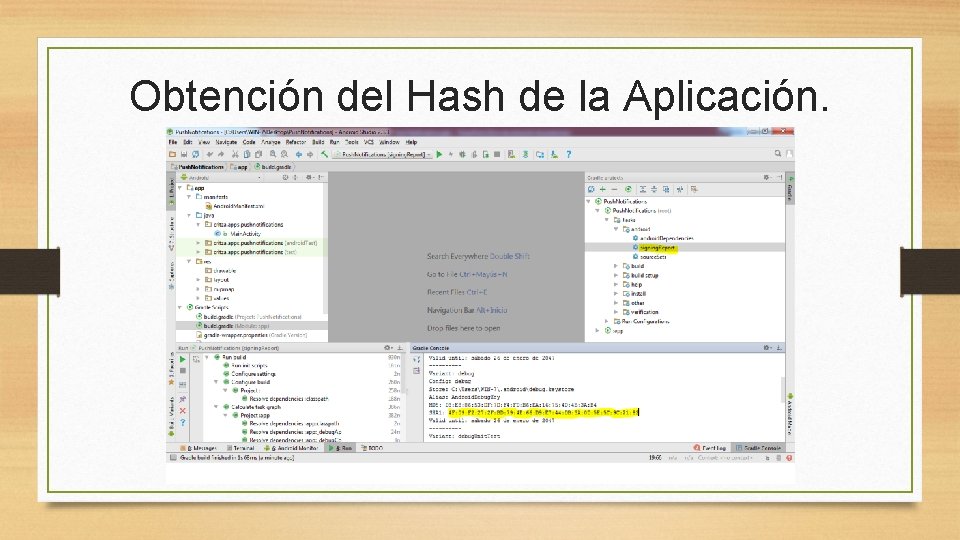Click the Gradle Console vertical scrollbar
This screenshot has width=960, height=540.
782,389
